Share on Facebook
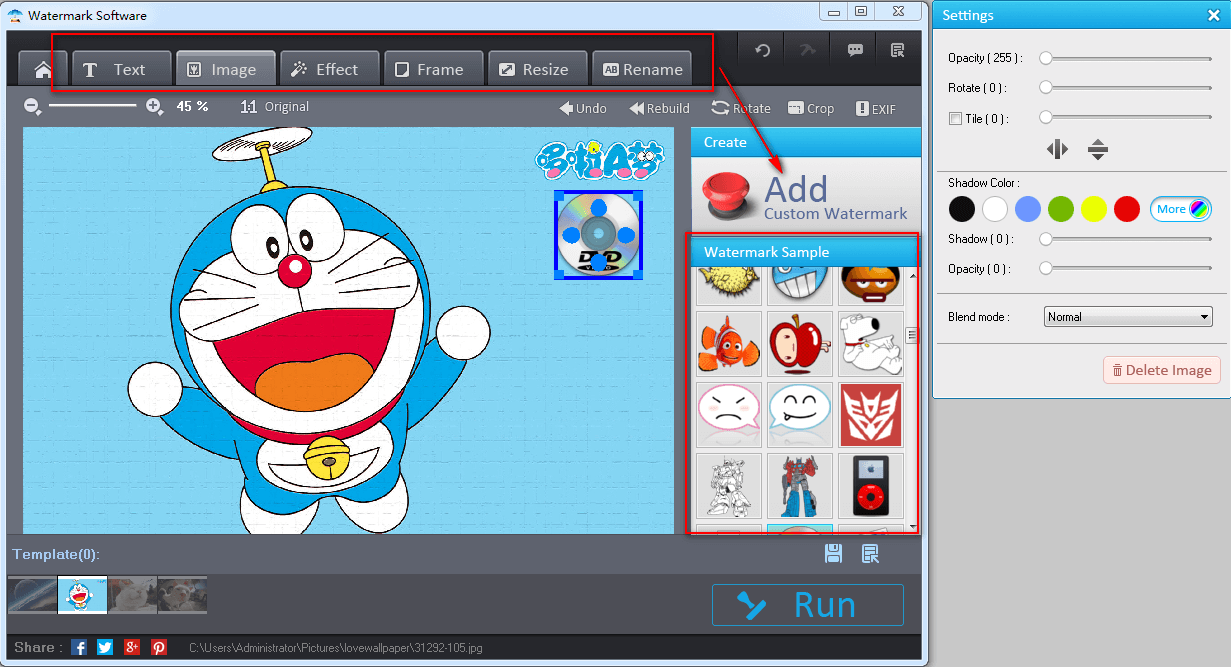 [x=79, y=648]
